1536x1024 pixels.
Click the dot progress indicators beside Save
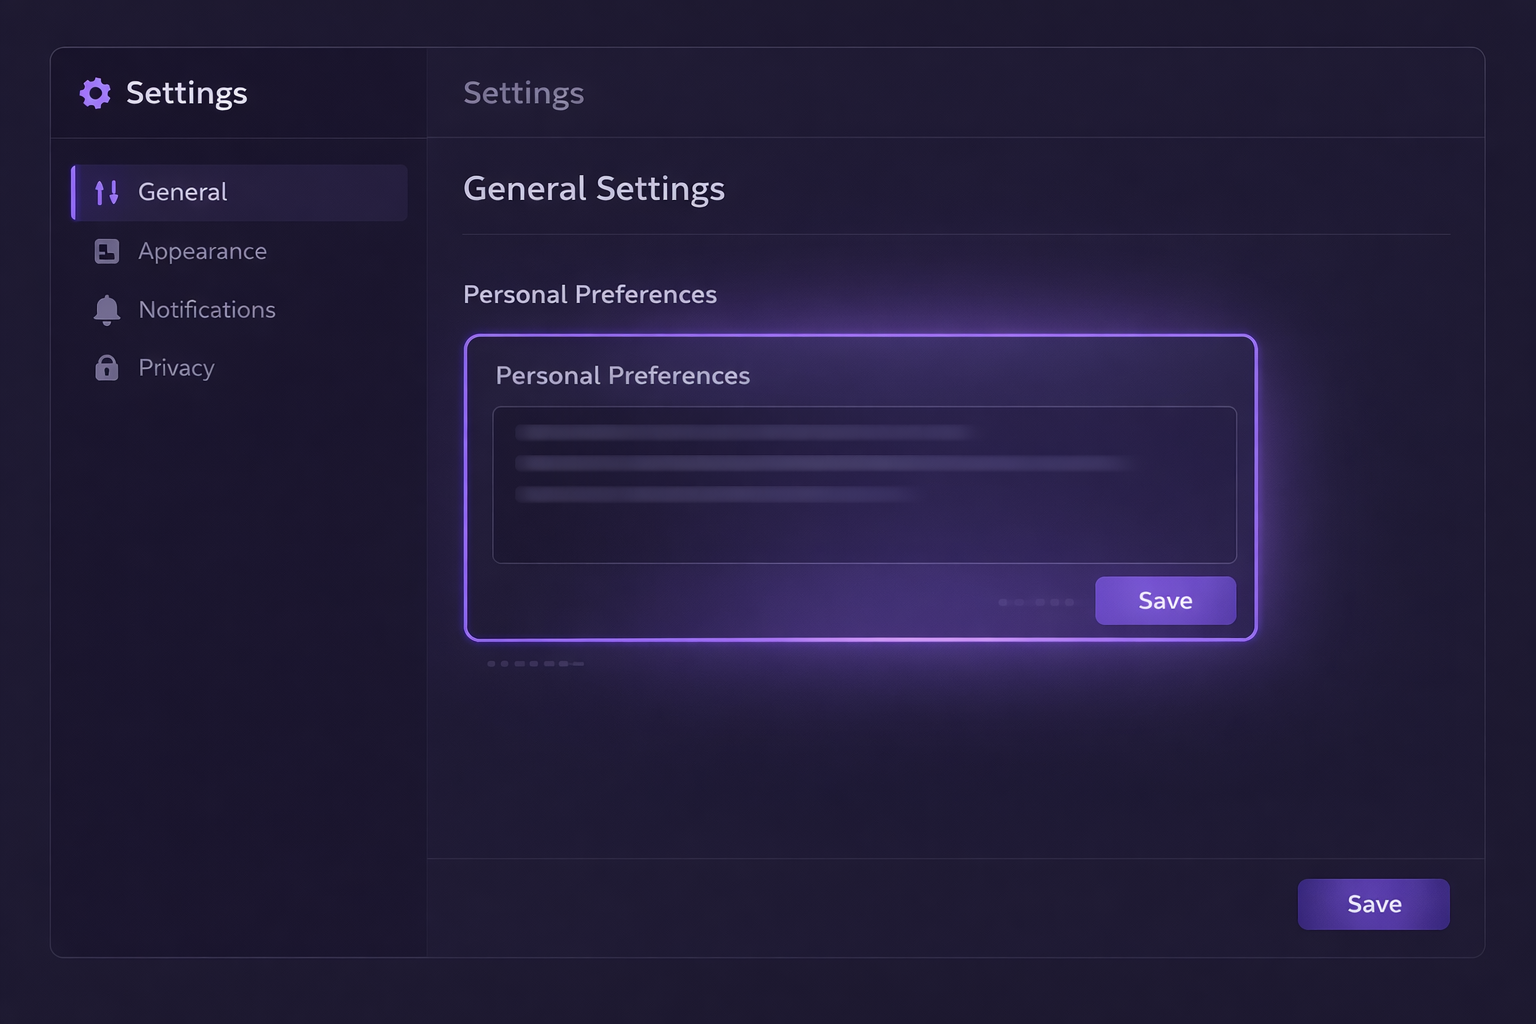1036,601
